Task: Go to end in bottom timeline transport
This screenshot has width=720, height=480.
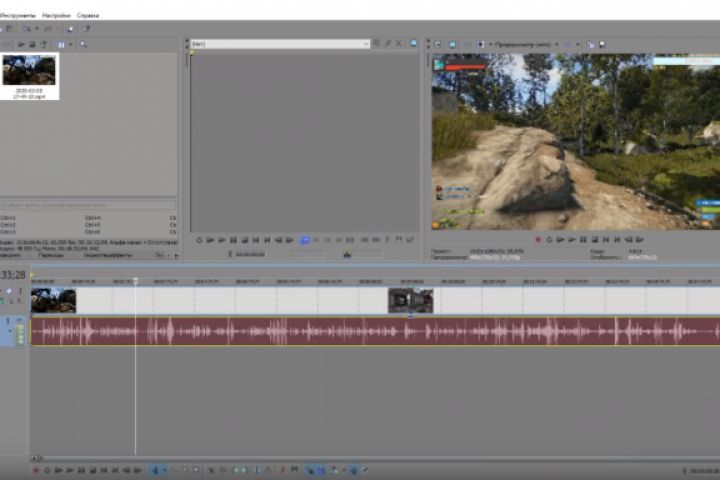Action: [115, 470]
